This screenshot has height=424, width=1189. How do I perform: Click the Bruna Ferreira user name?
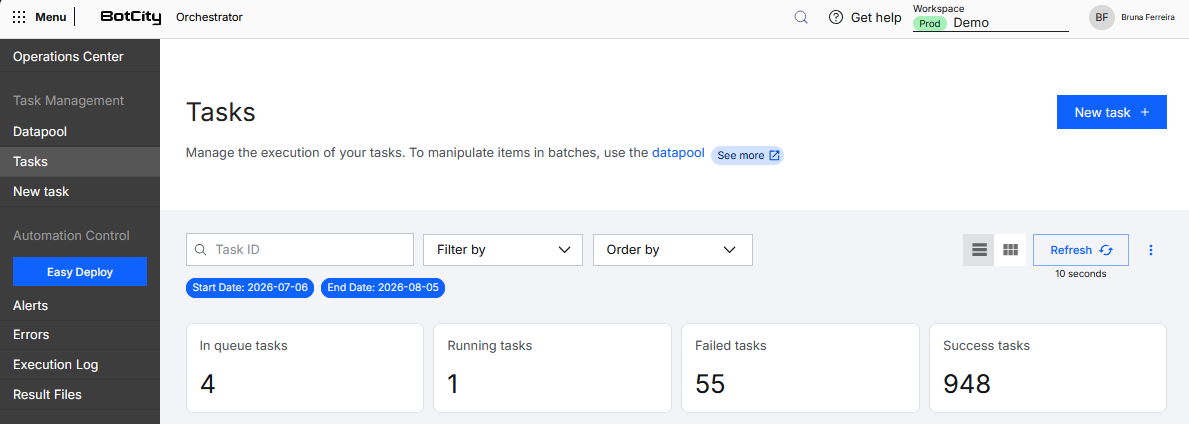tap(1148, 17)
